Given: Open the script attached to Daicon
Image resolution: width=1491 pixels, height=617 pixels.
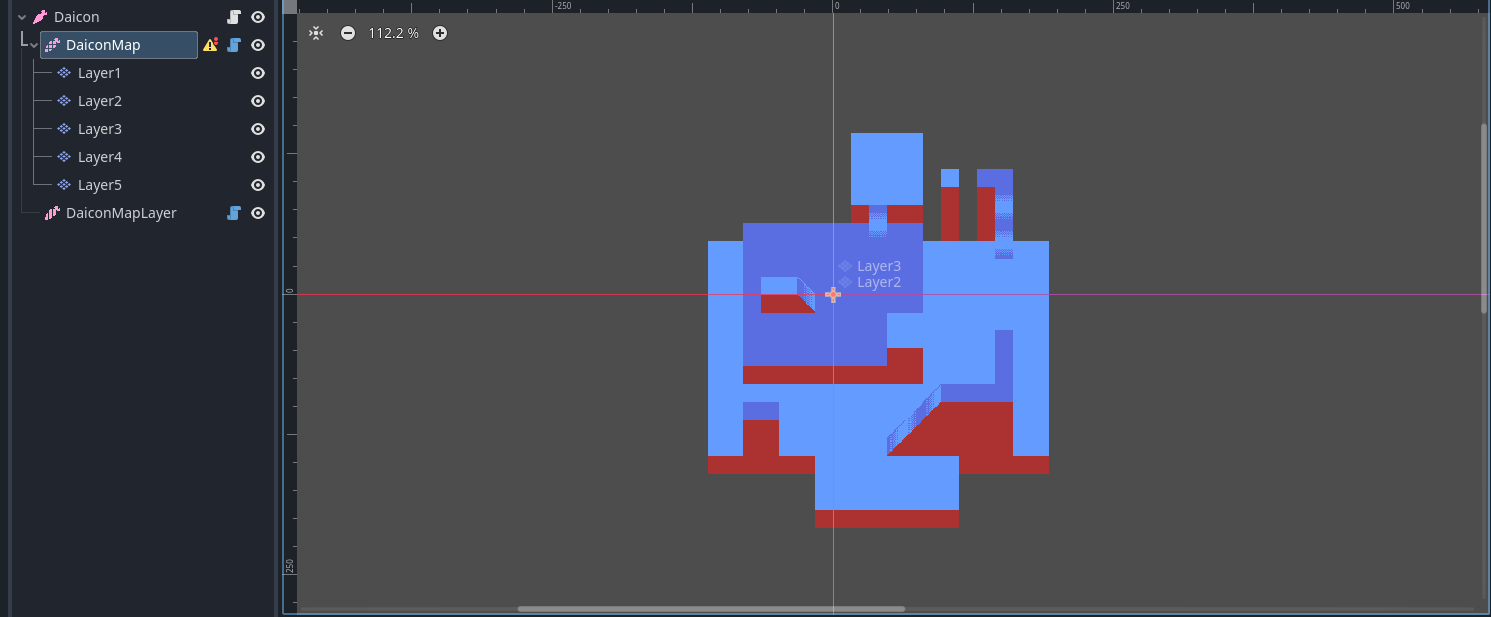Looking at the screenshot, I should [234, 17].
